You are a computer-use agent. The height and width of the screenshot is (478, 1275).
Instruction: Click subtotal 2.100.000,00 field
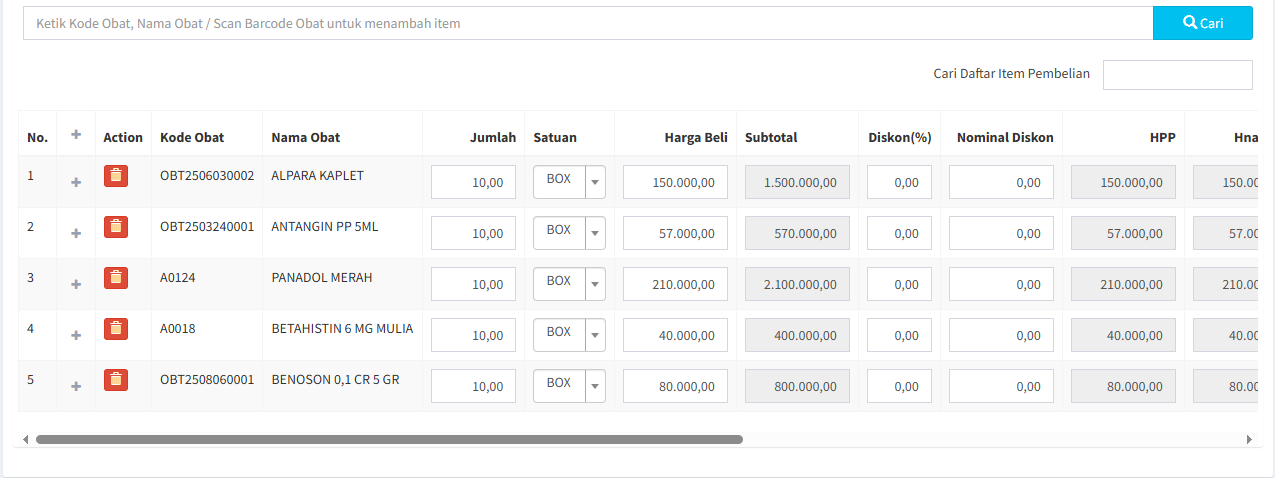click(797, 284)
